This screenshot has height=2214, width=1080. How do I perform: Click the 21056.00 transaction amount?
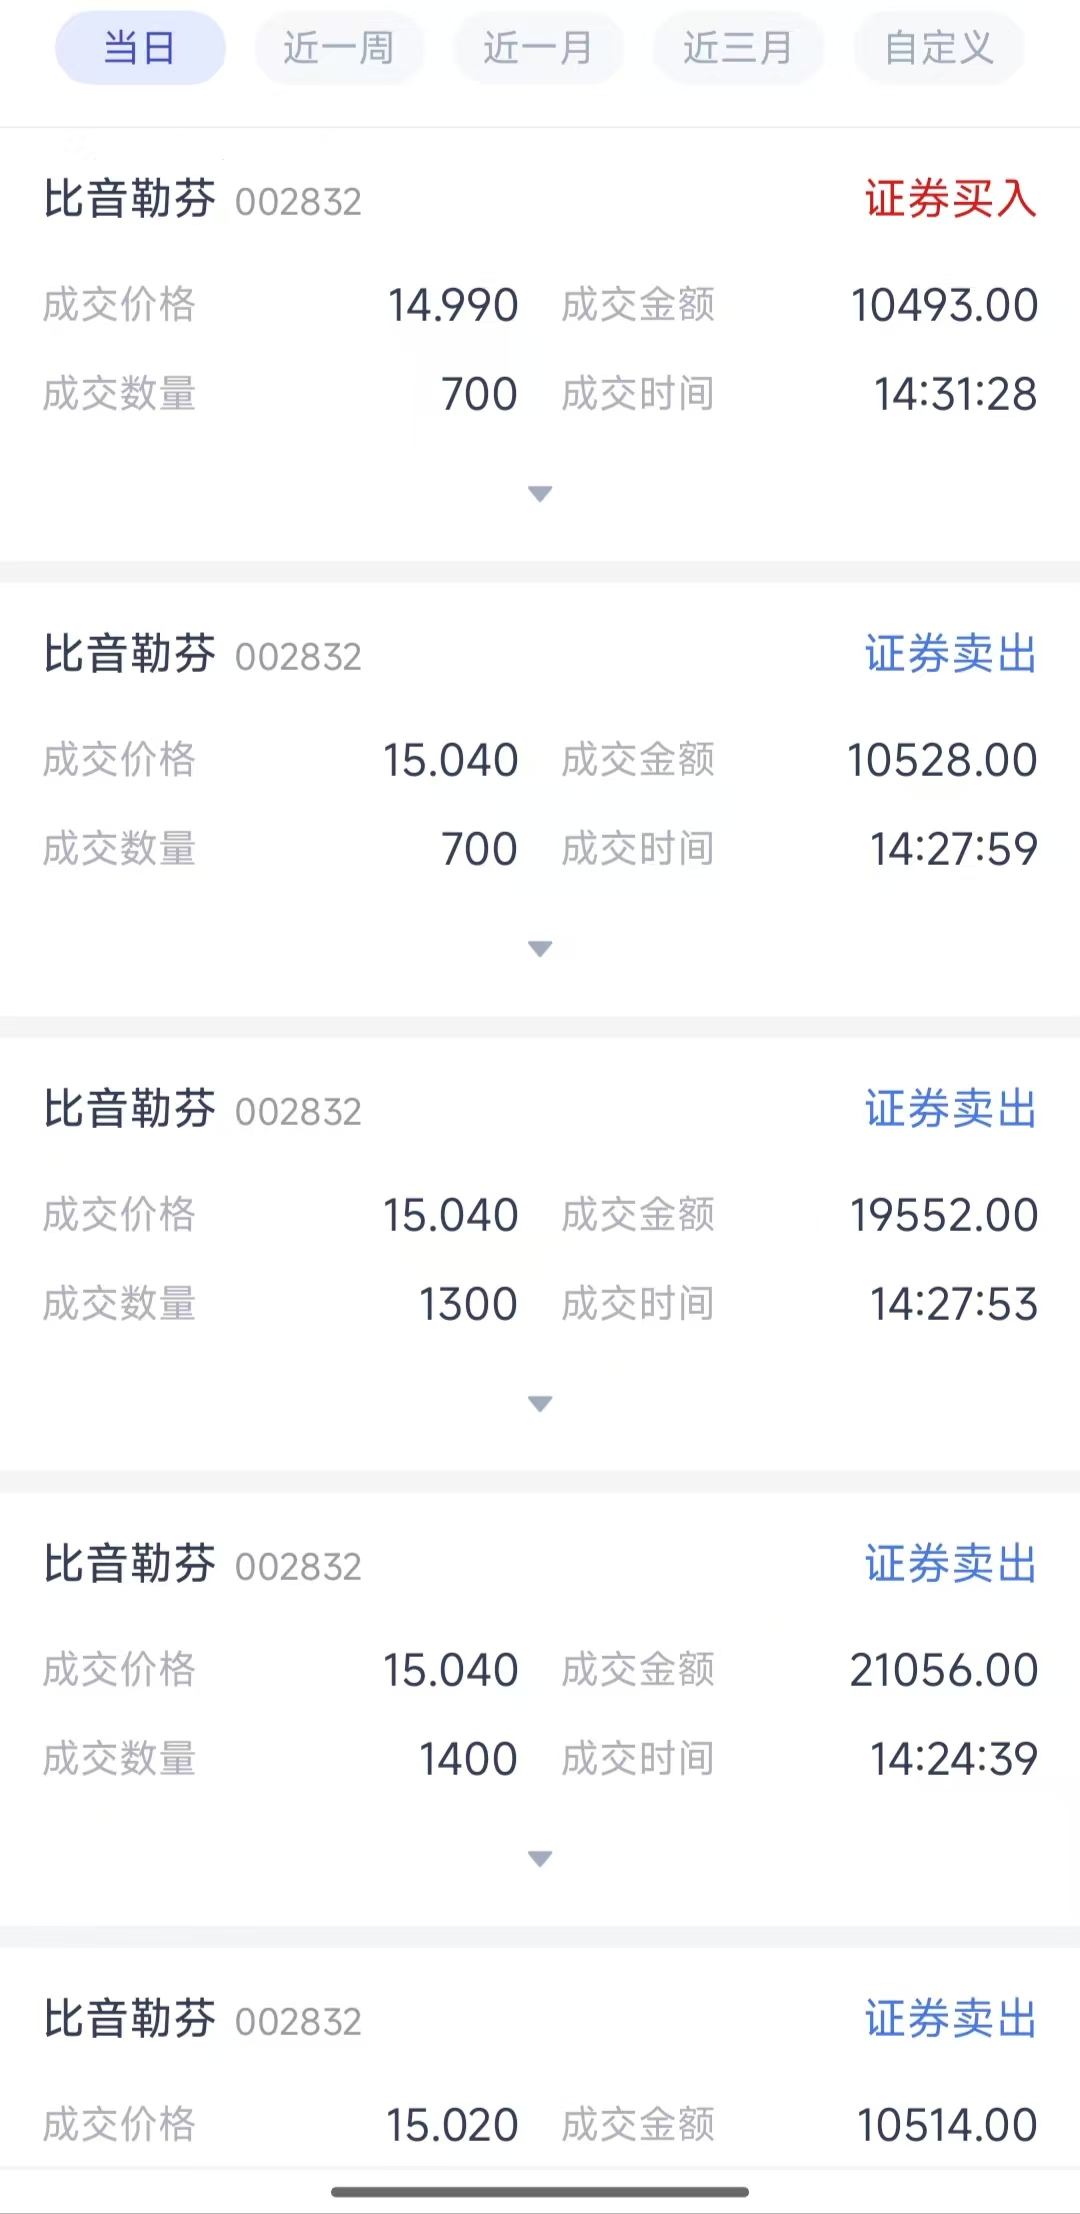click(x=944, y=1670)
